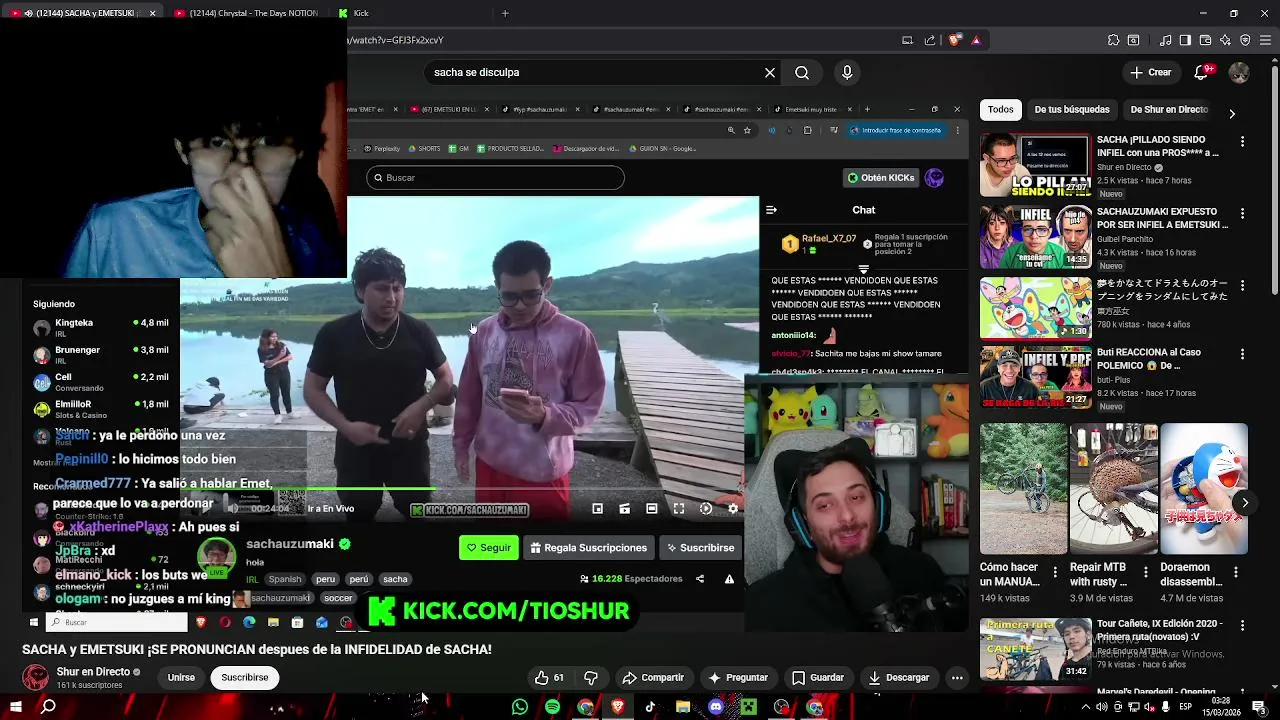
Task: Open Brave Shields lion icon in address bar
Action: point(955,40)
